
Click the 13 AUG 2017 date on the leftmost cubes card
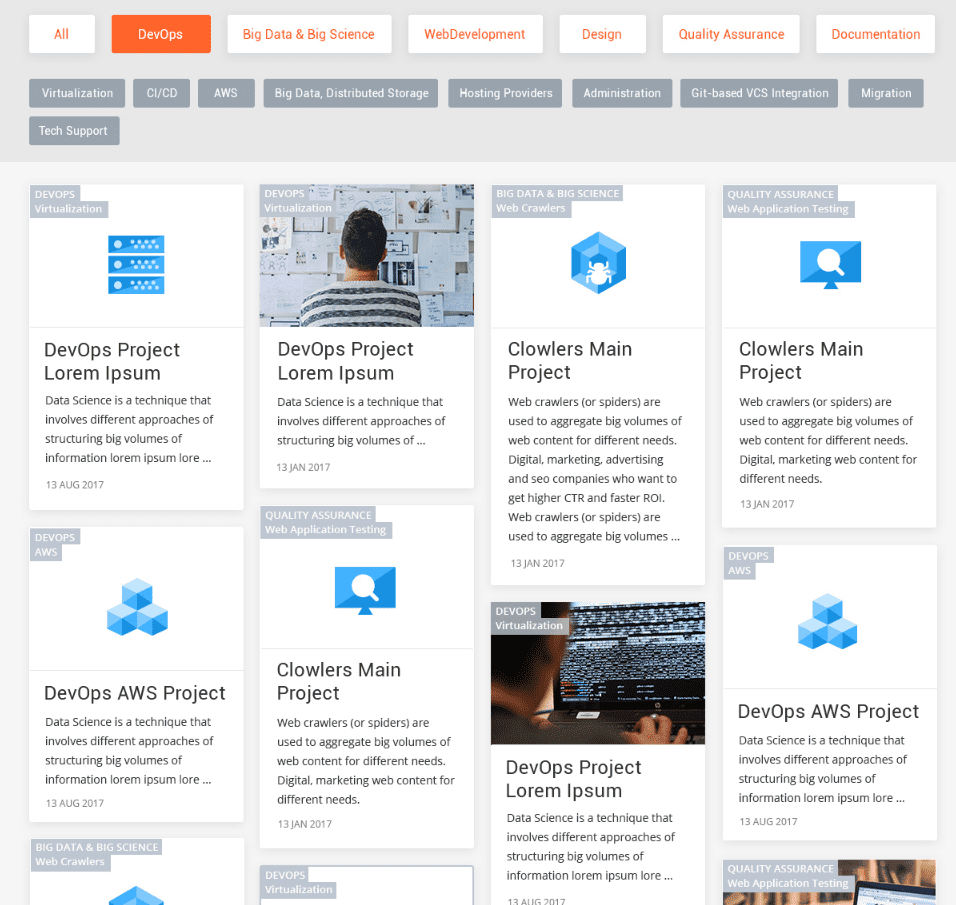(75, 803)
